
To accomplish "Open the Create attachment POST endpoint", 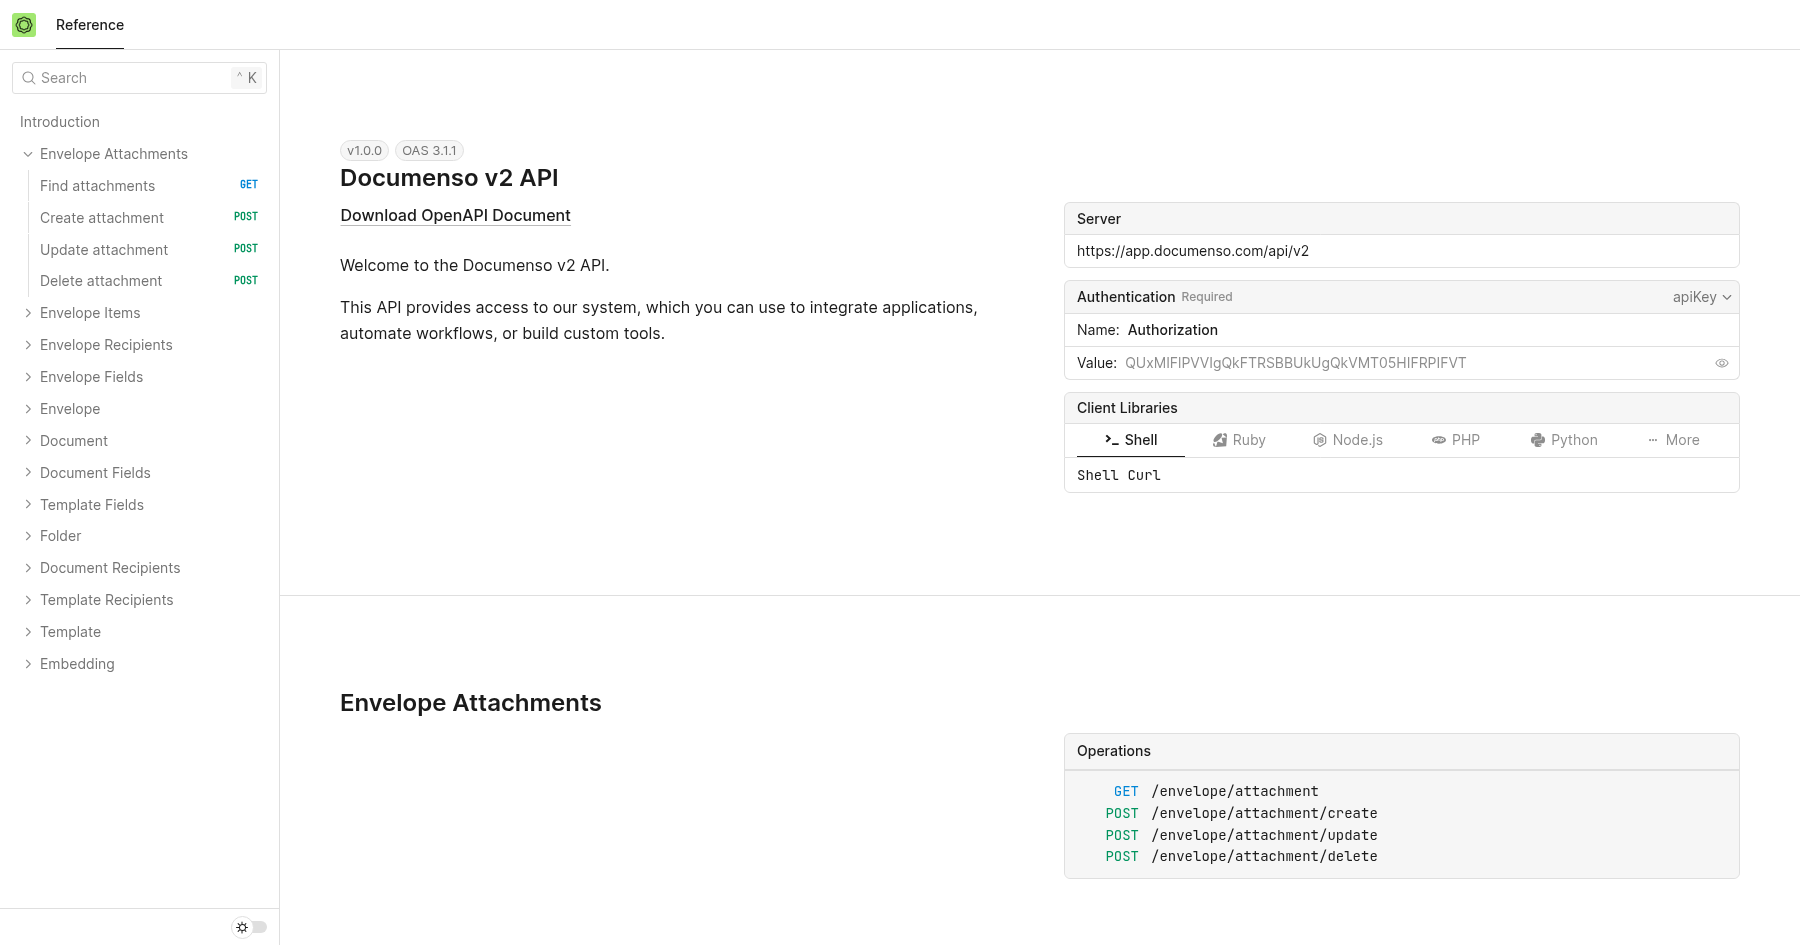I will 148,218.
